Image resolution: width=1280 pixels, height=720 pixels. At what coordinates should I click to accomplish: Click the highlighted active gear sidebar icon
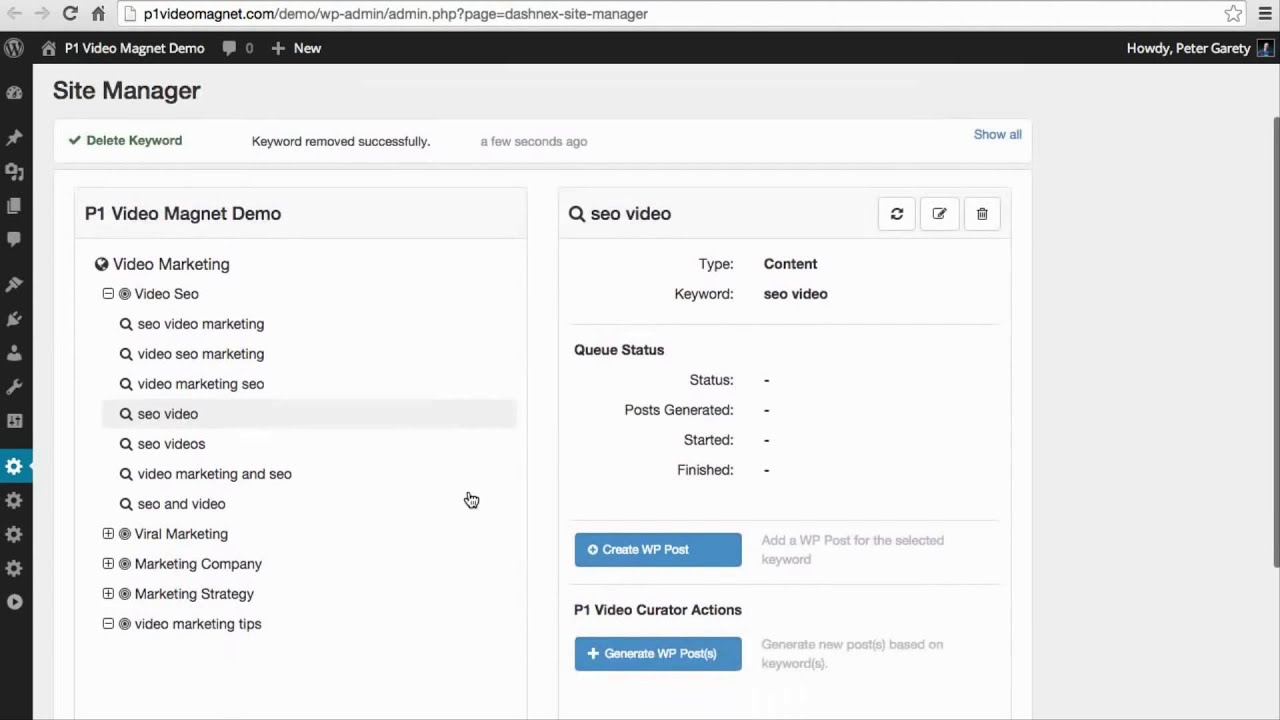[14, 466]
